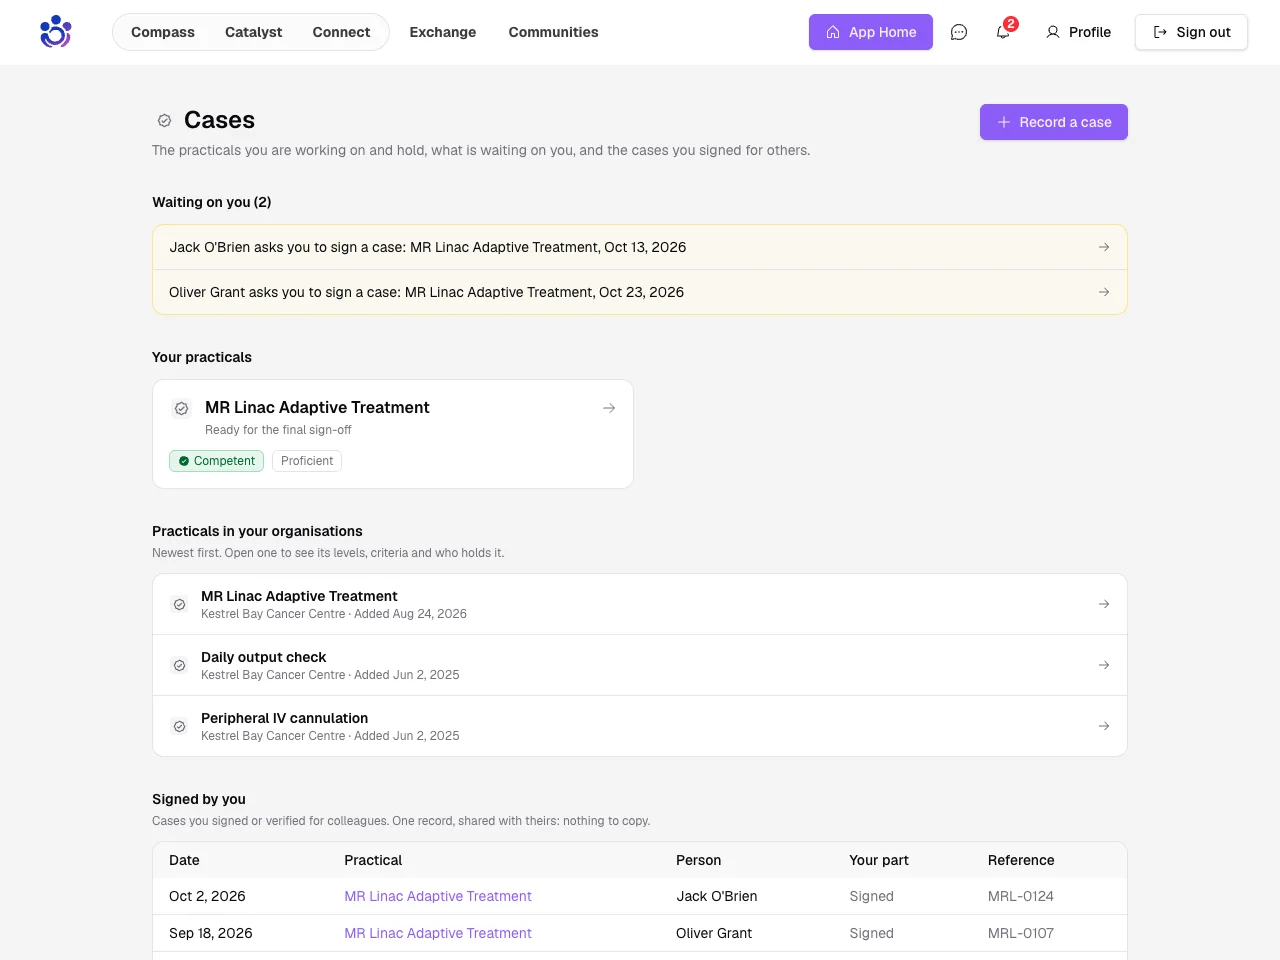Open MR Linac Adaptive Treatment organisation practical

[640, 604]
